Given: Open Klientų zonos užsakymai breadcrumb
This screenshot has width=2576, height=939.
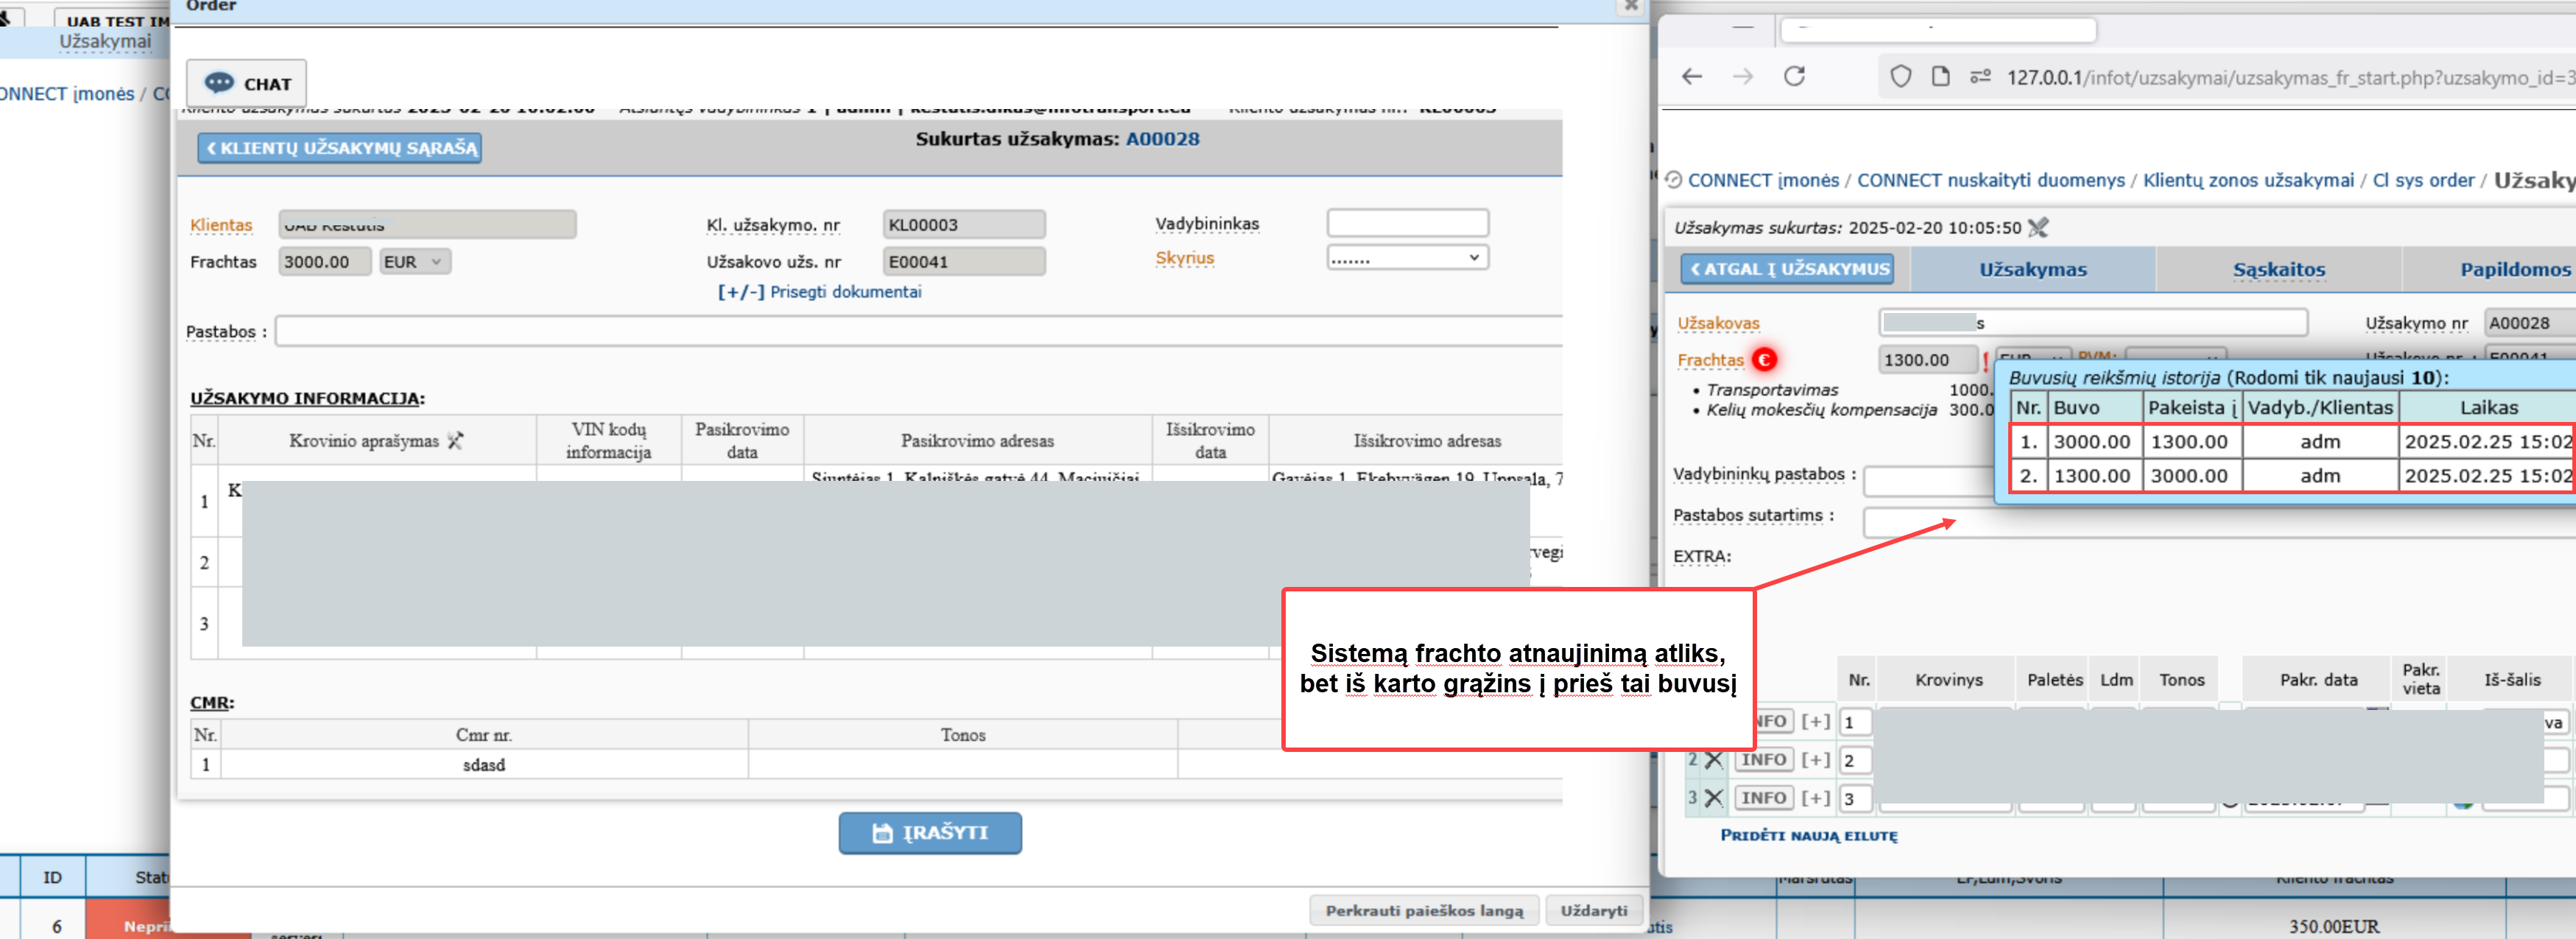Looking at the screenshot, I should coord(2248,180).
